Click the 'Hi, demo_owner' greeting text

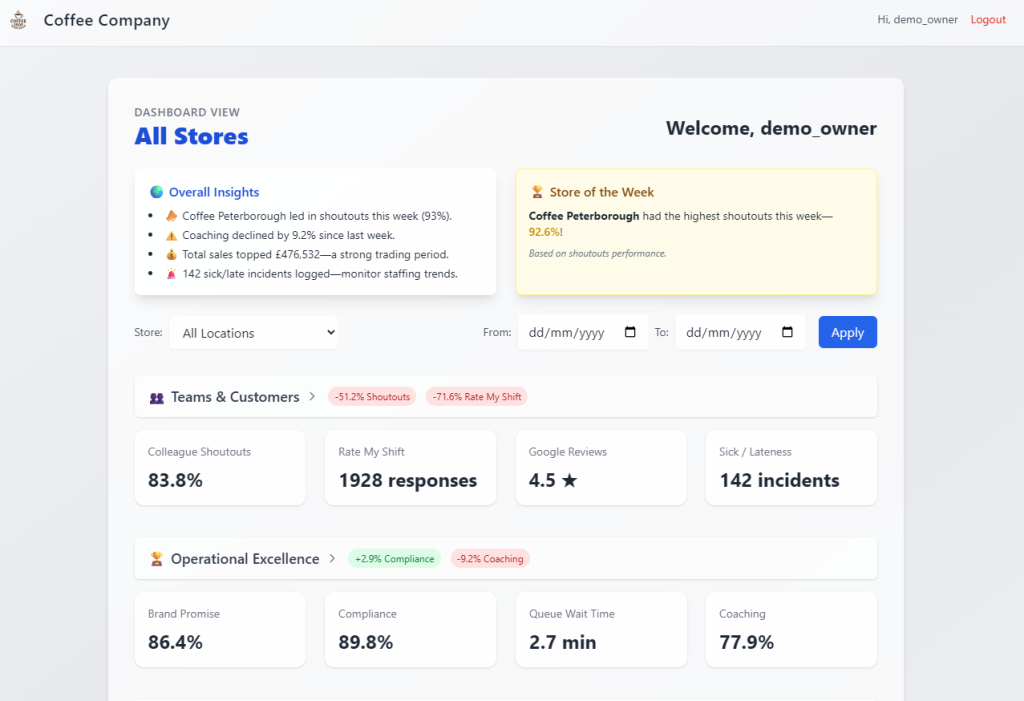tap(918, 20)
